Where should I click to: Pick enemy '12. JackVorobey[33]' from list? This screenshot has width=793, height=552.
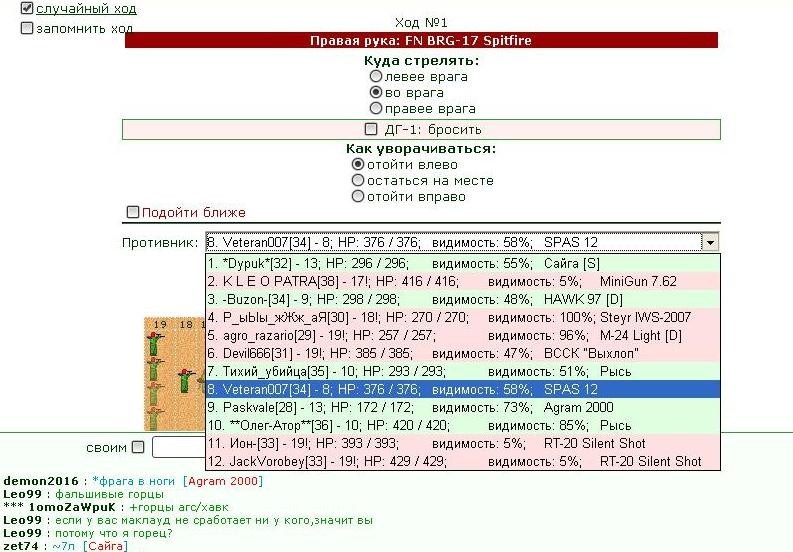point(463,461)
